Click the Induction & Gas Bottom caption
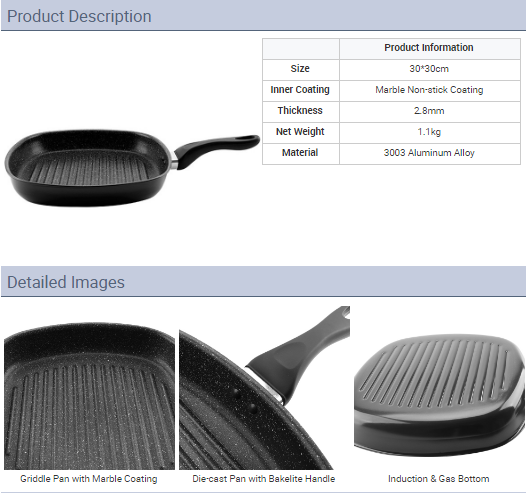The width and height of the screenshot is (526, 493). pos(439,479)
